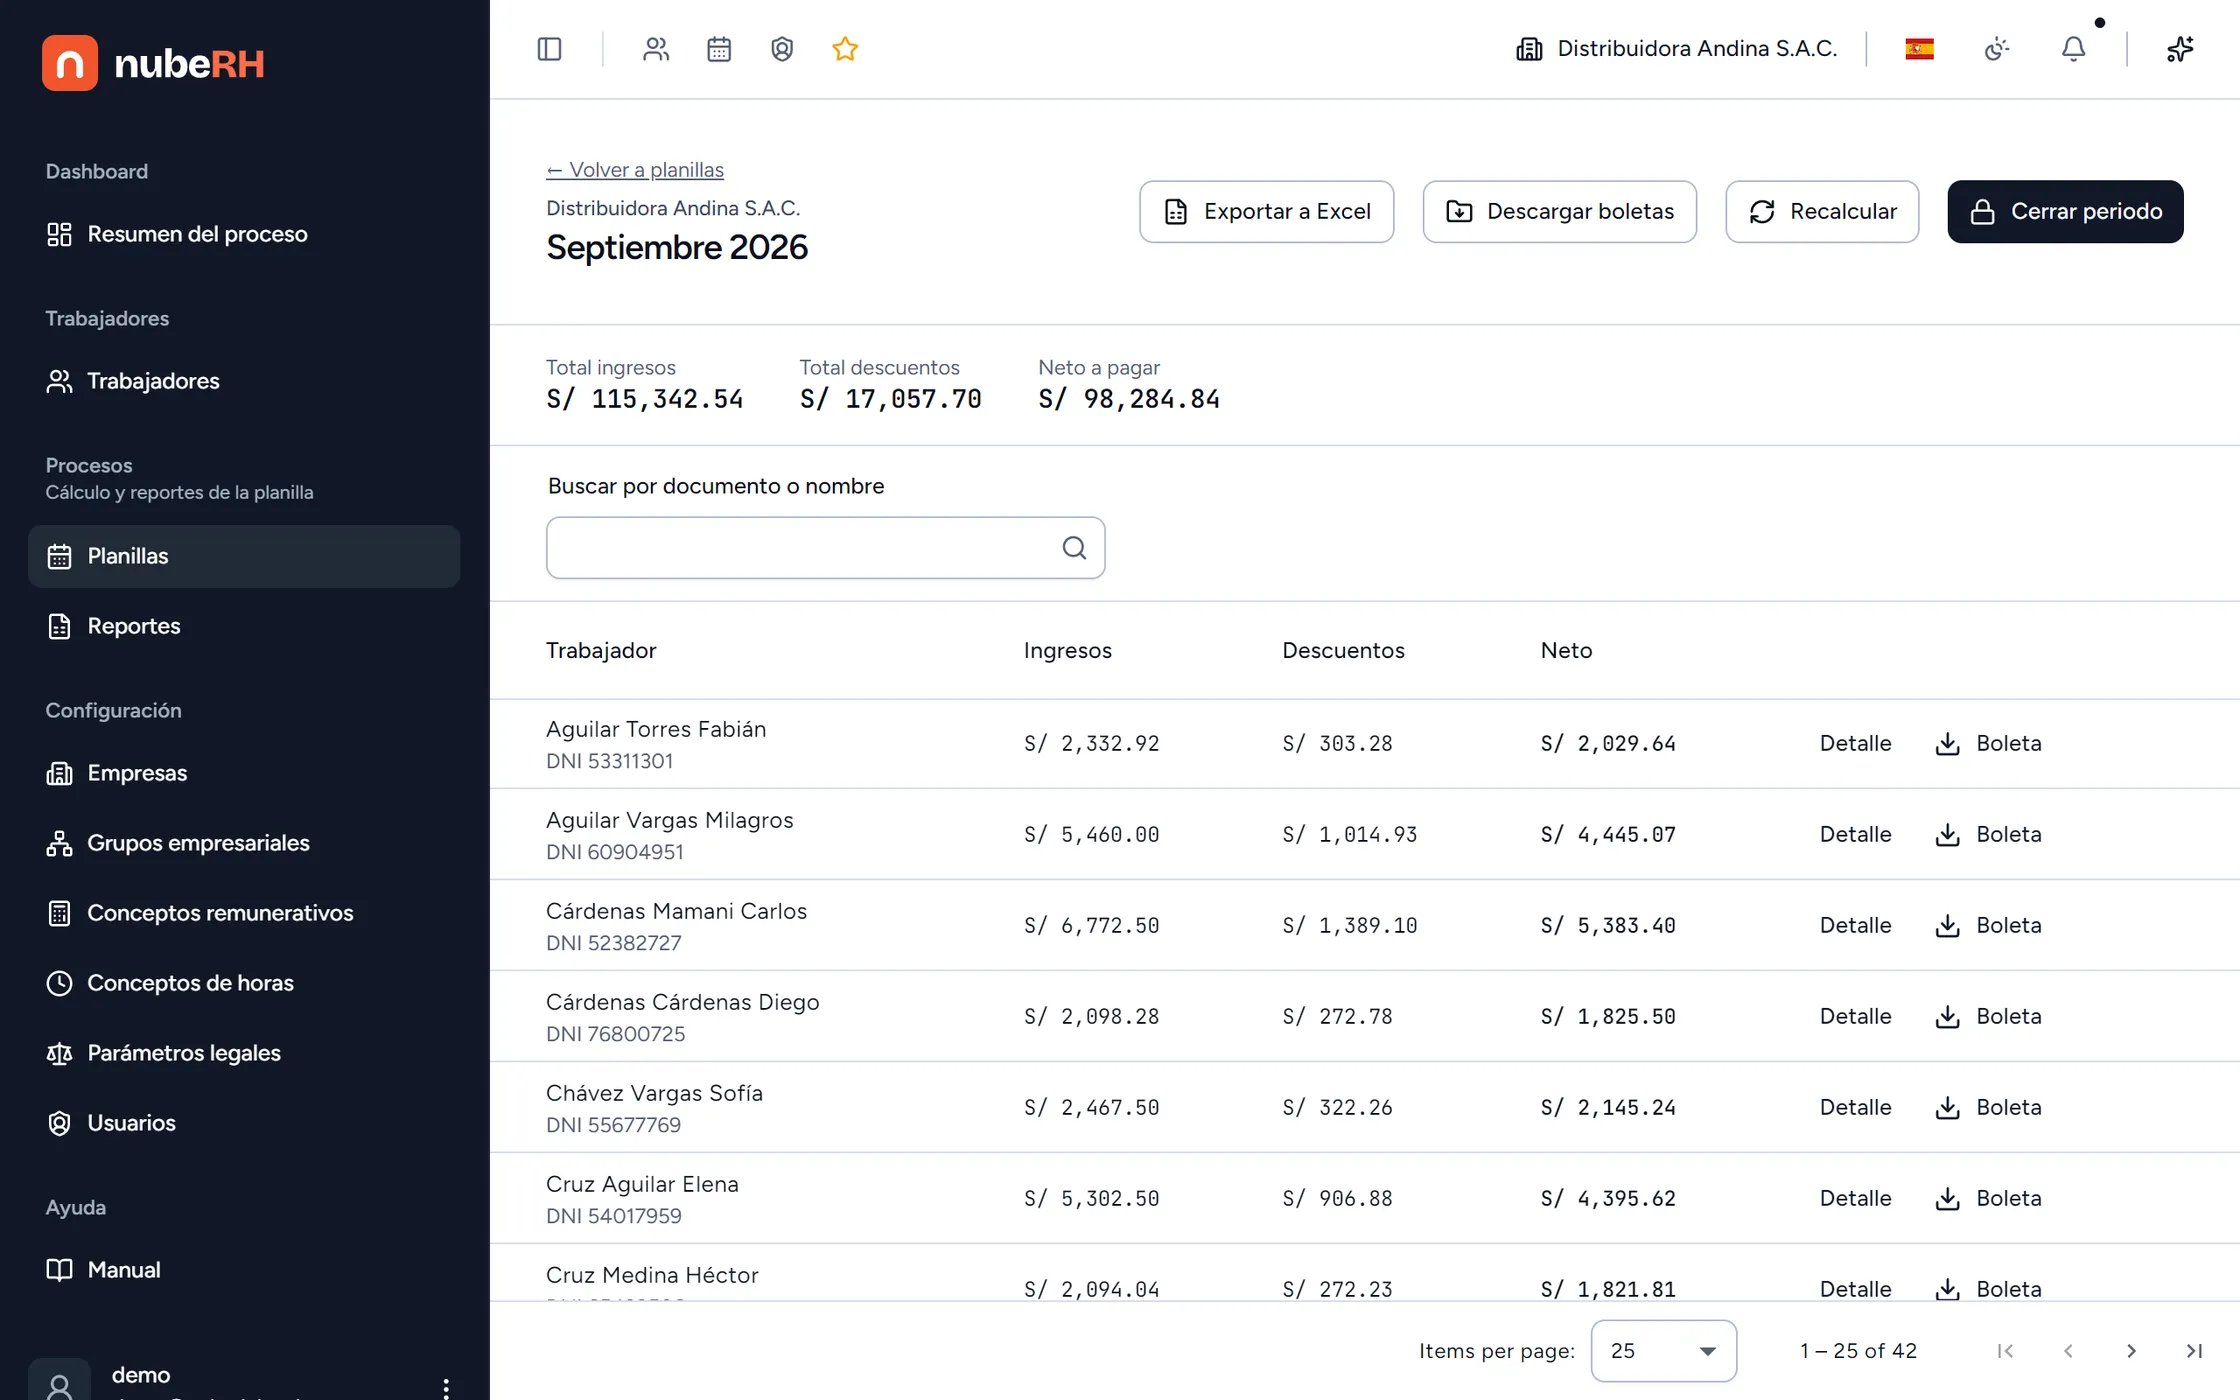
Task: Focus the search by document or name field
Action: point(825,548)
